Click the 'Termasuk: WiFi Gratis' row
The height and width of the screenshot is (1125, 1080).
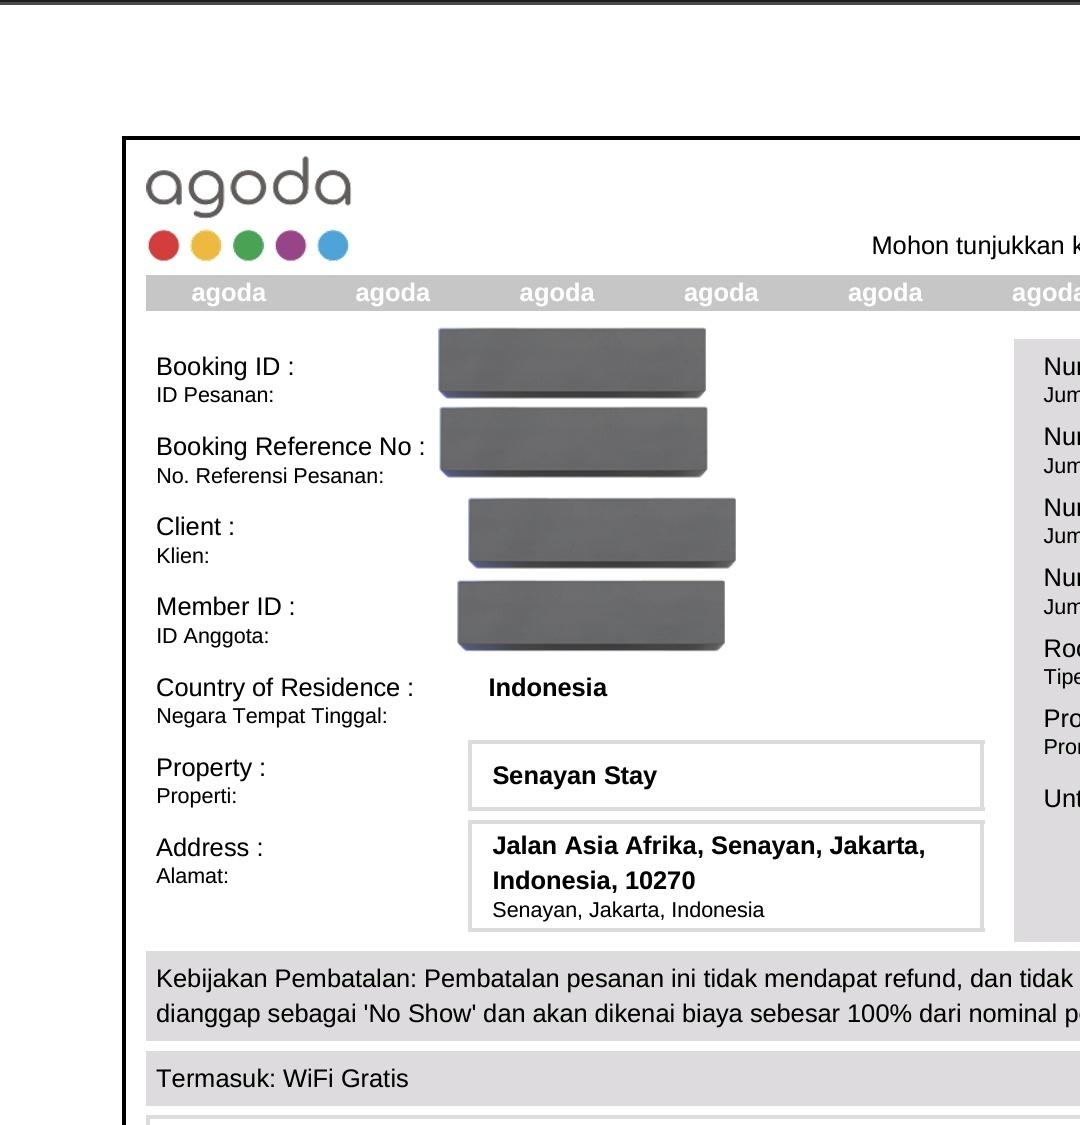pos(613,1078)
